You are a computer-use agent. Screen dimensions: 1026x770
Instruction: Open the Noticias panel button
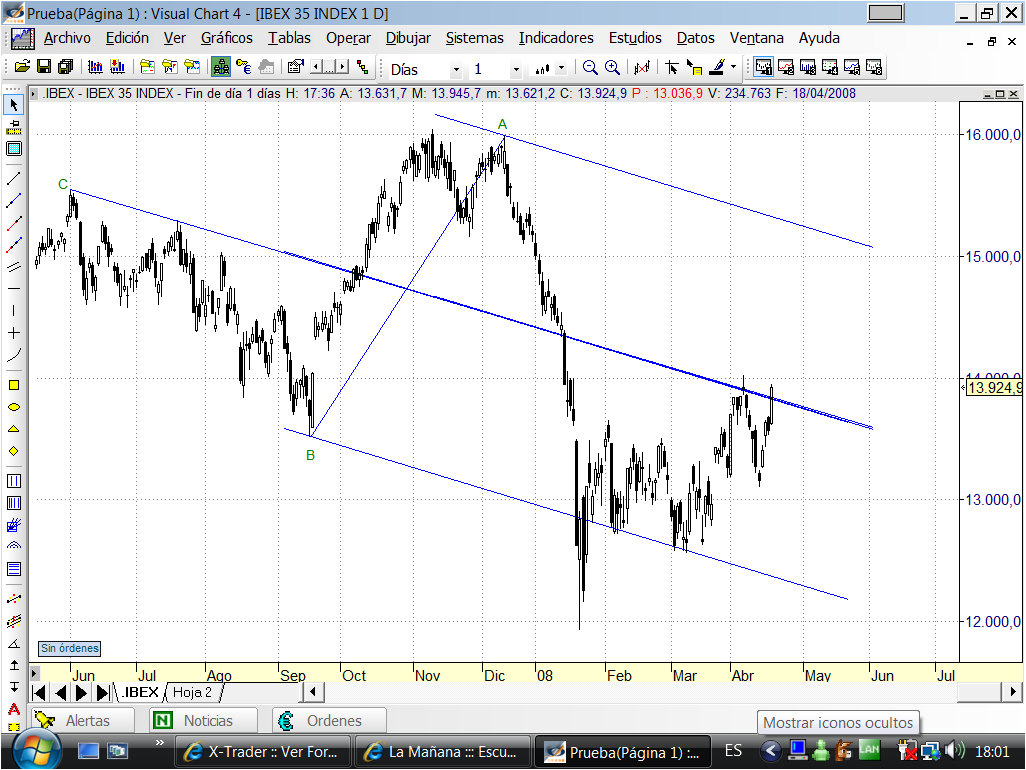pos(203,720)
